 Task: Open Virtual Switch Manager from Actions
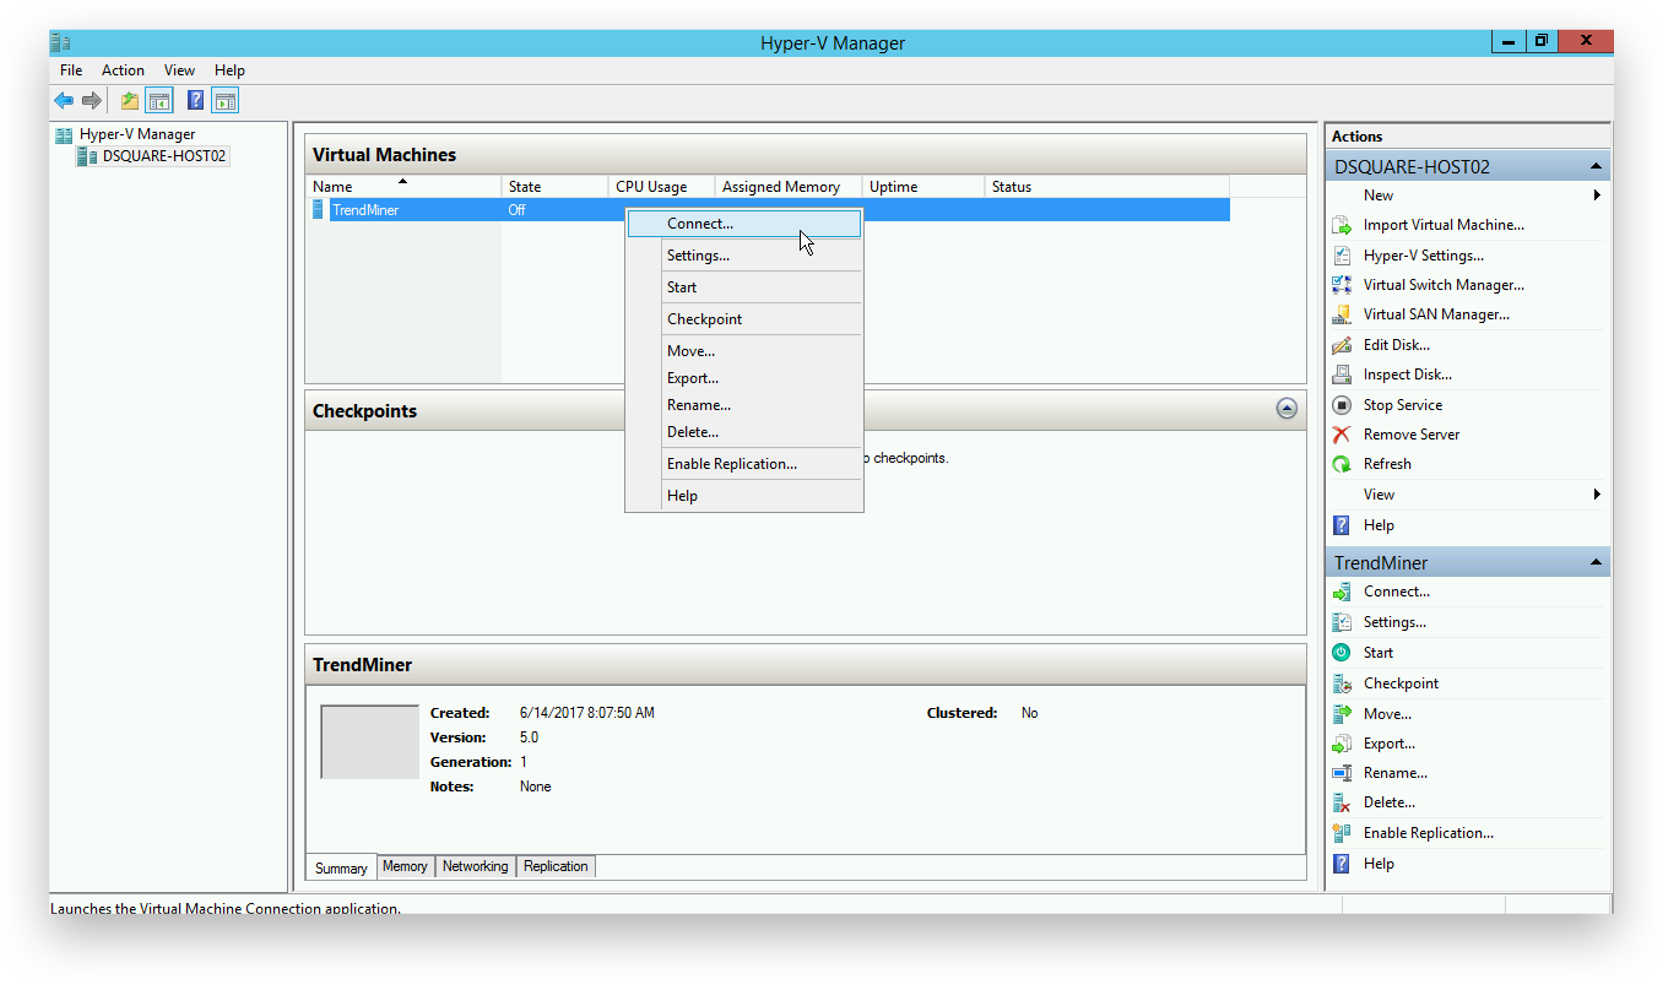[1443, 285]
